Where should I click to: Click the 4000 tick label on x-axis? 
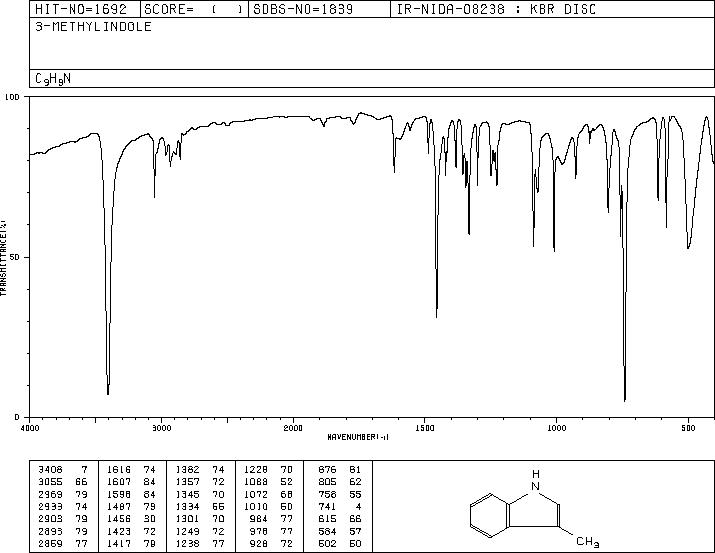[30, 428]
